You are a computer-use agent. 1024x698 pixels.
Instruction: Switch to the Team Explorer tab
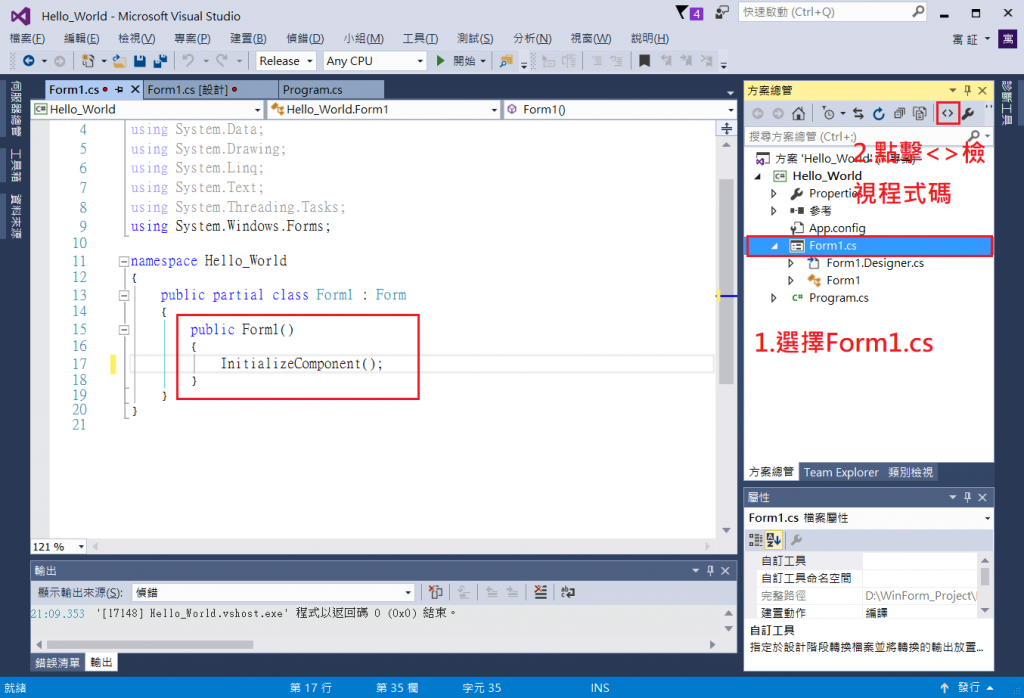[840, 472]
